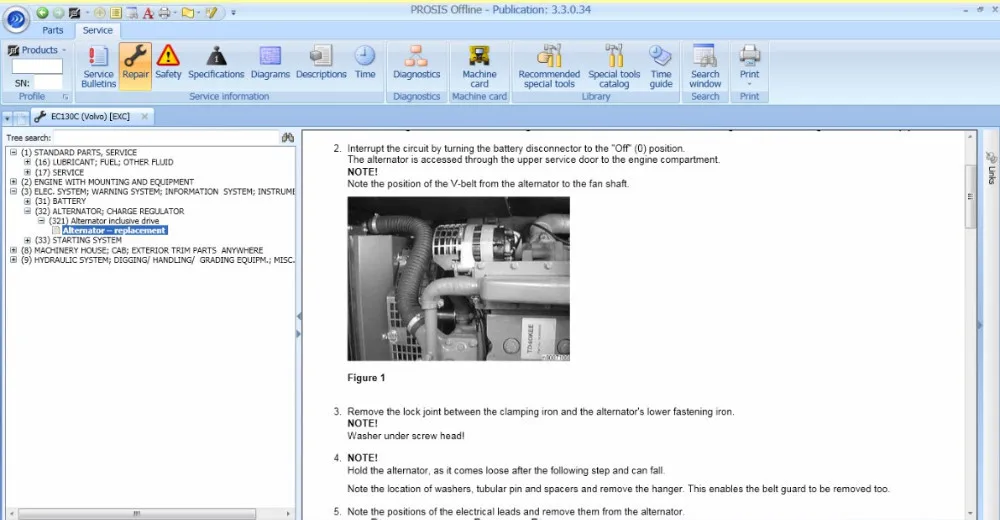Start tree search with binoculars icon
1000x520 pixels.
click(x=288, y=137)
